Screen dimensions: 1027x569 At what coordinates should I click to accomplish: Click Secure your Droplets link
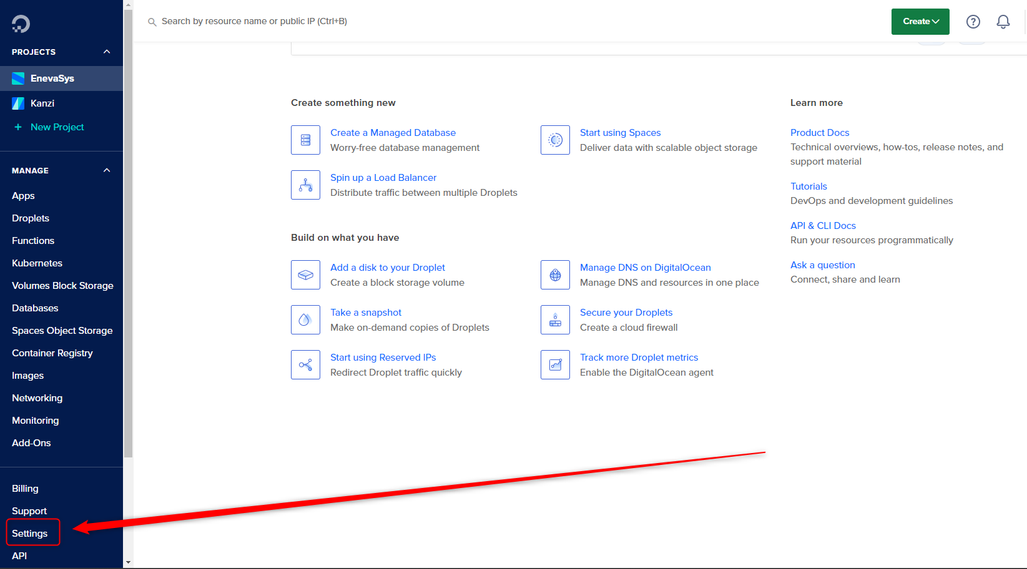(x=626, y=312)
